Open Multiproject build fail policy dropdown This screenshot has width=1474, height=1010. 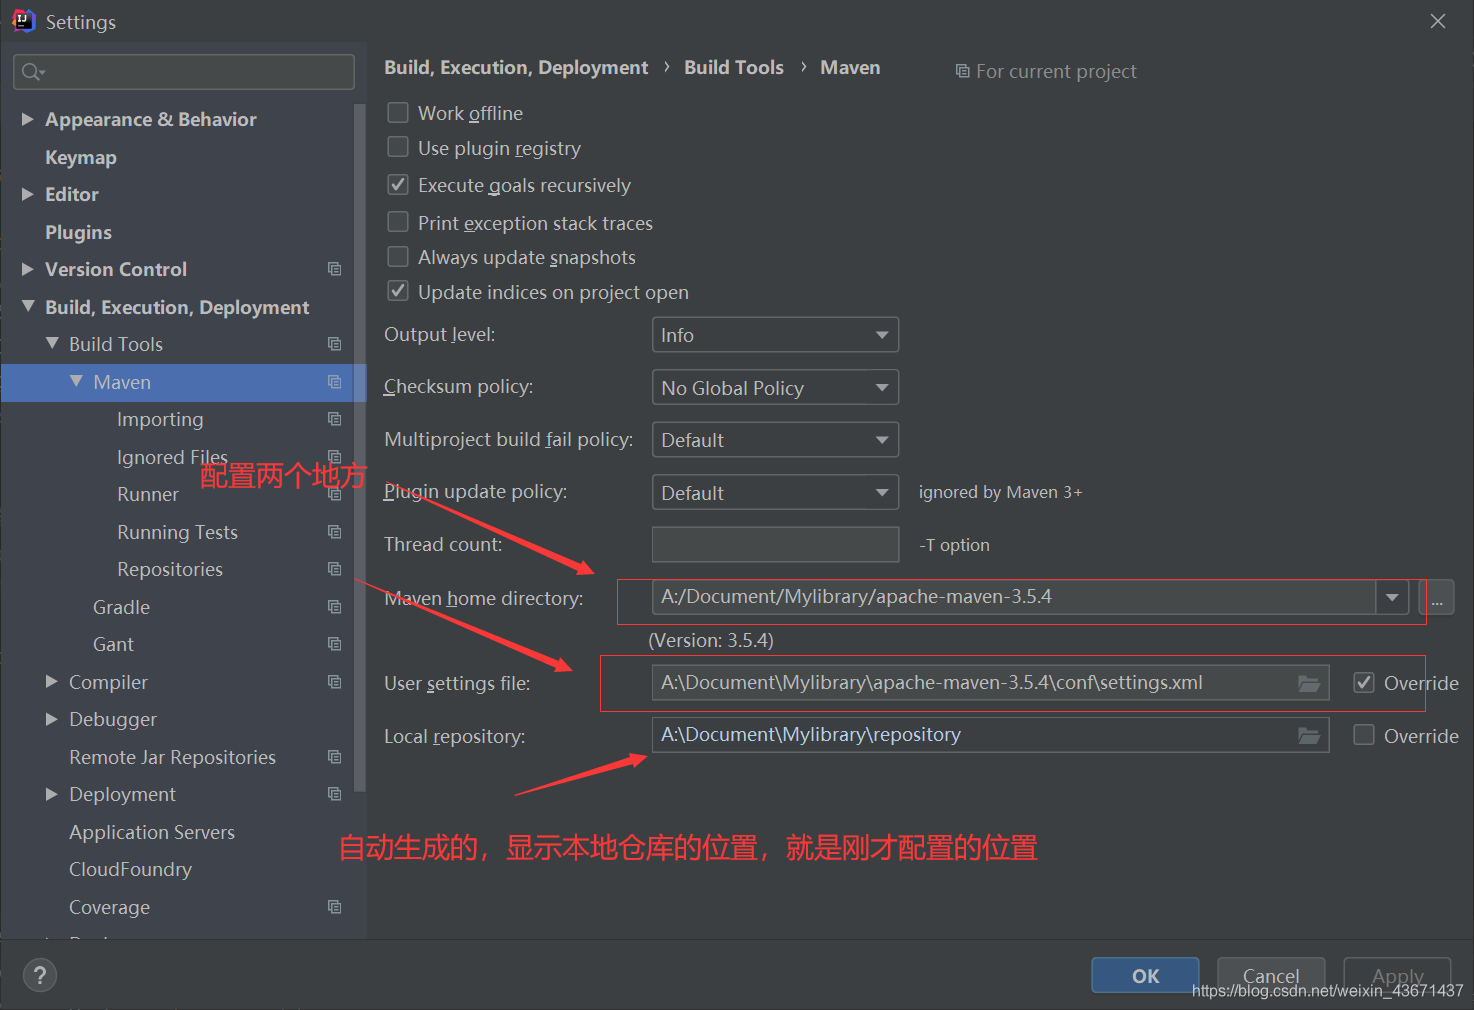coord(775,440)
